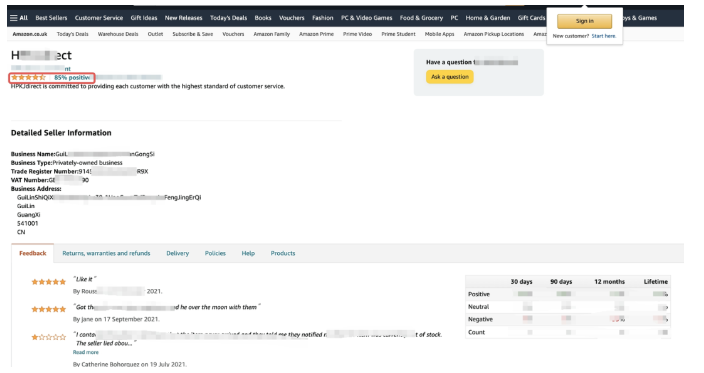Open the All hamburger menu

(19, 18)
